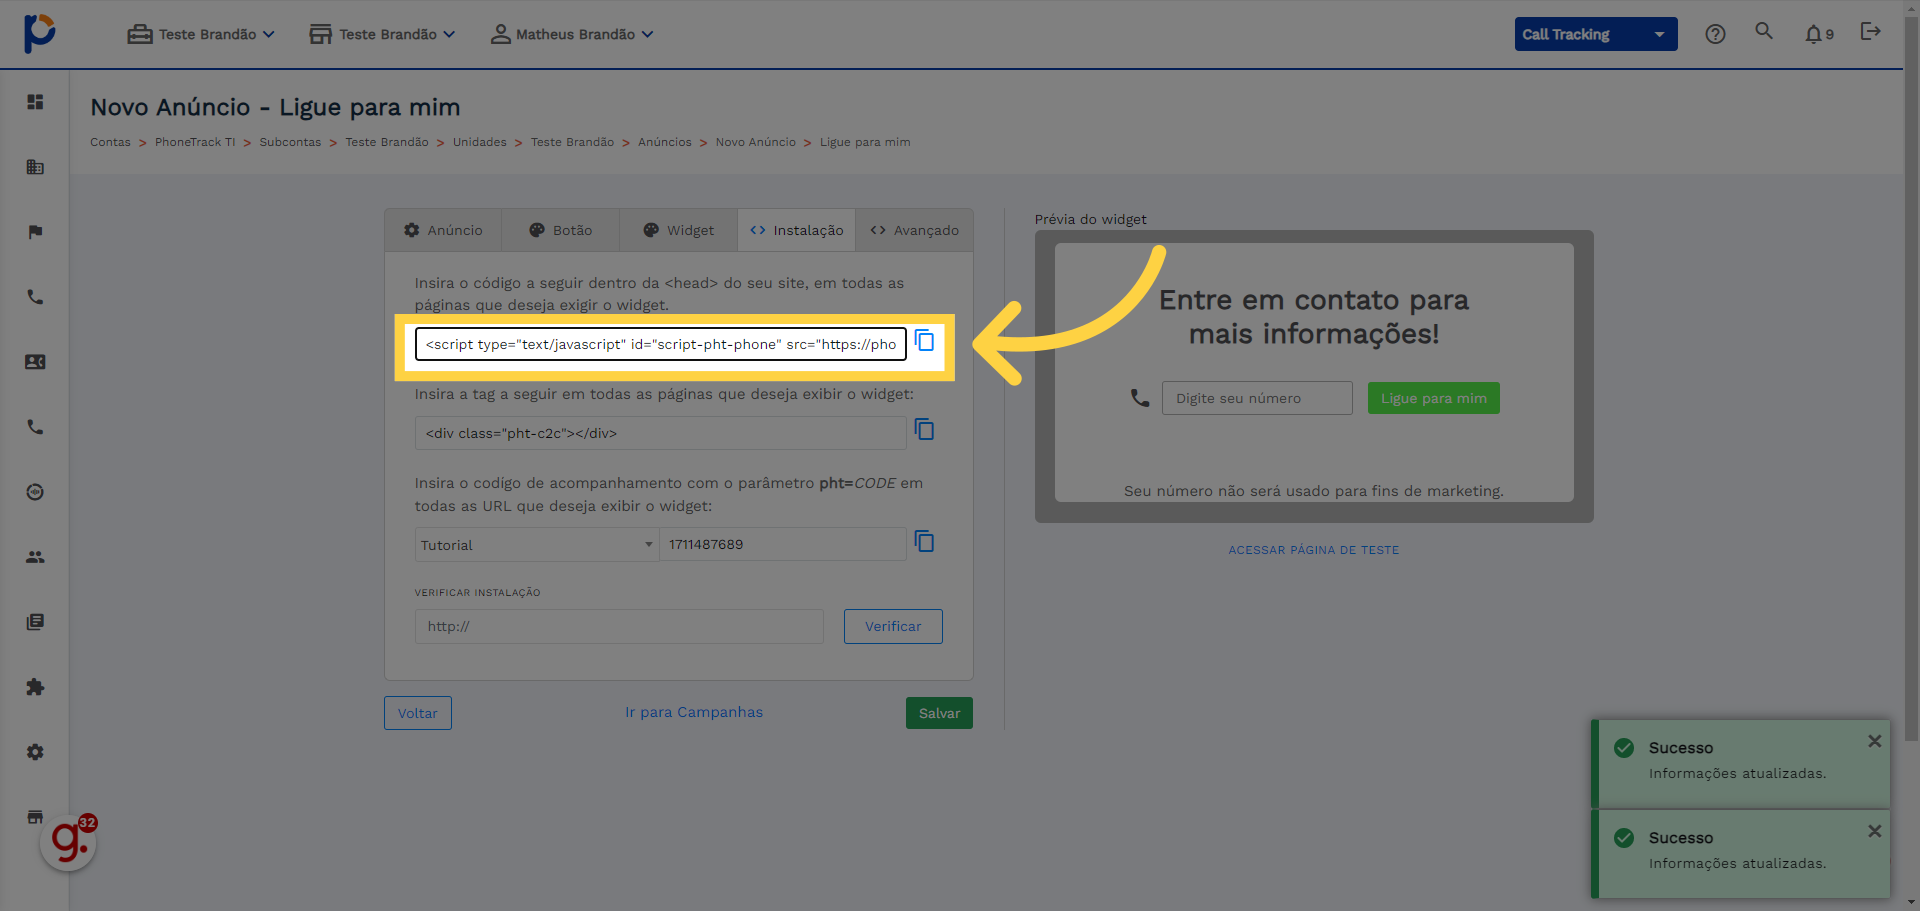This screenshot has height=911, width=1920.
Task: Click the Salvar button
Action: tap(939, 713)
